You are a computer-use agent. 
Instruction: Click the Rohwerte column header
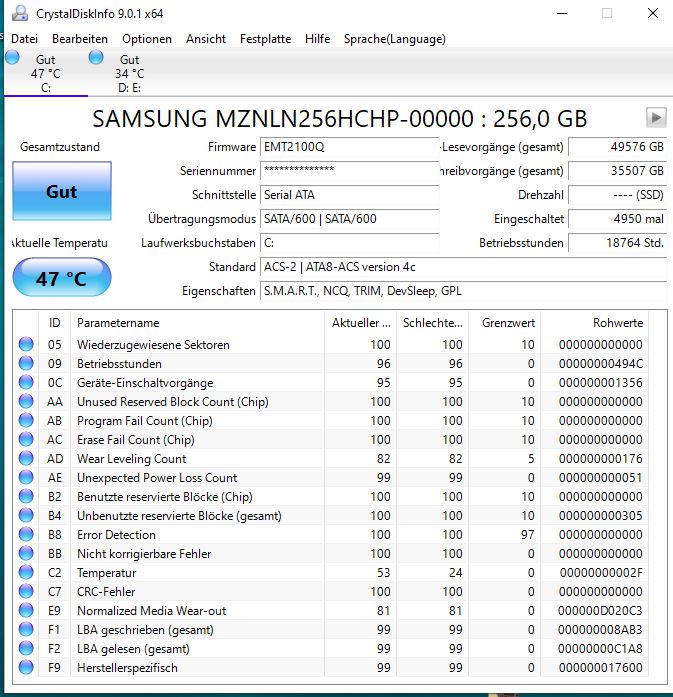[594, 323]
